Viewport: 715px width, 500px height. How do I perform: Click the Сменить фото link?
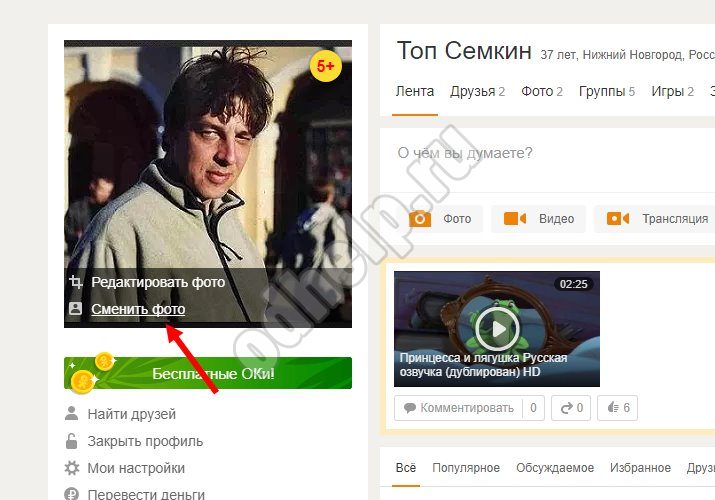point(138,309)
